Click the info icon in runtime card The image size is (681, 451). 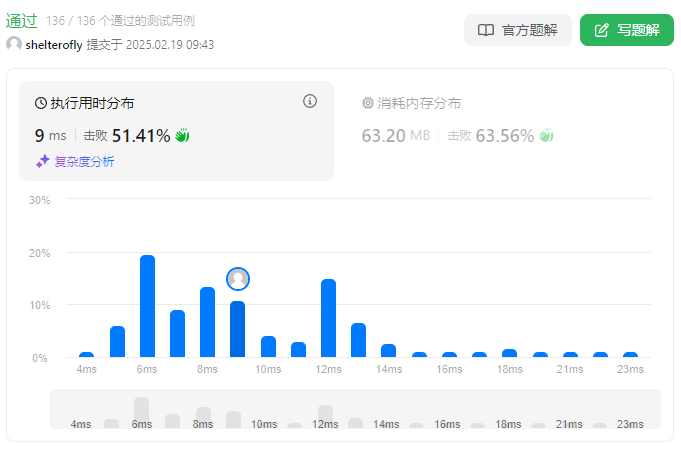[310, 101]
